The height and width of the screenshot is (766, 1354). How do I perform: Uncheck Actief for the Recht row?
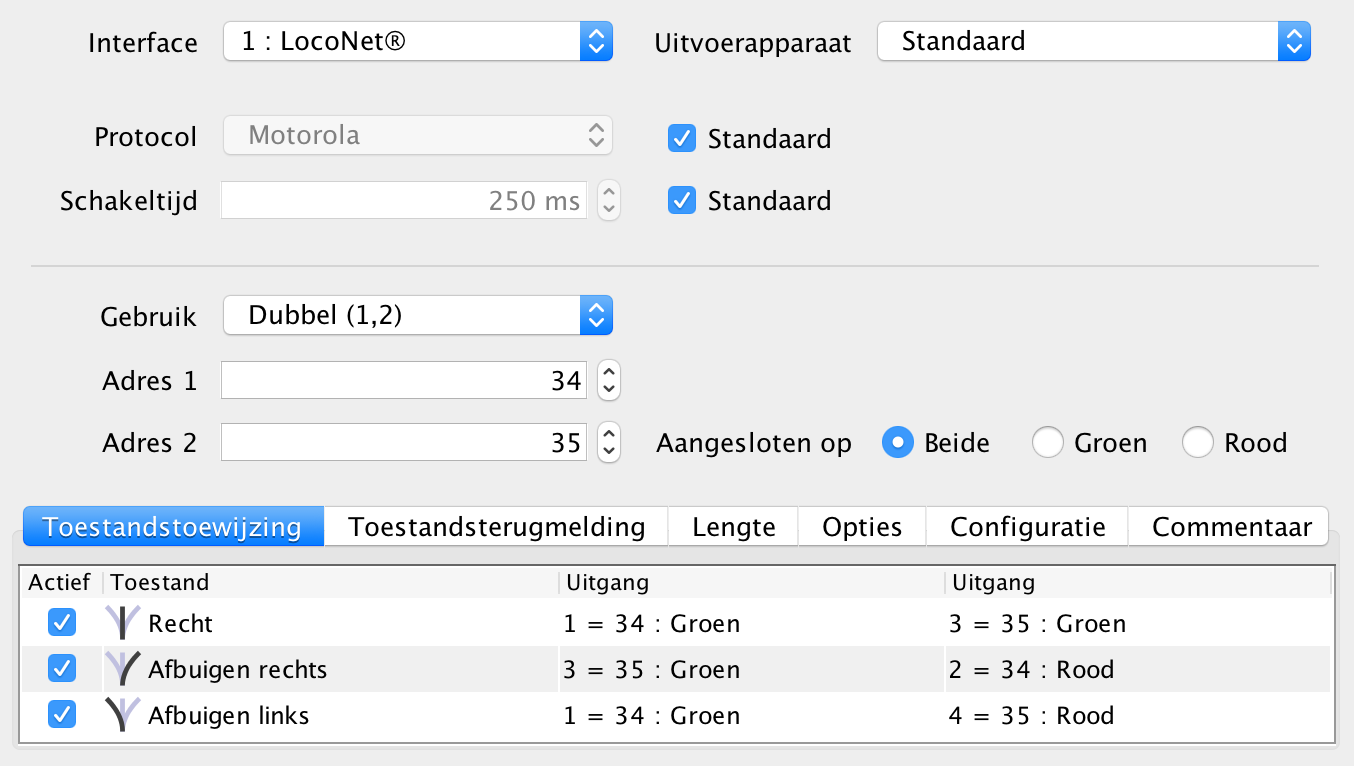tap(62, 623)
